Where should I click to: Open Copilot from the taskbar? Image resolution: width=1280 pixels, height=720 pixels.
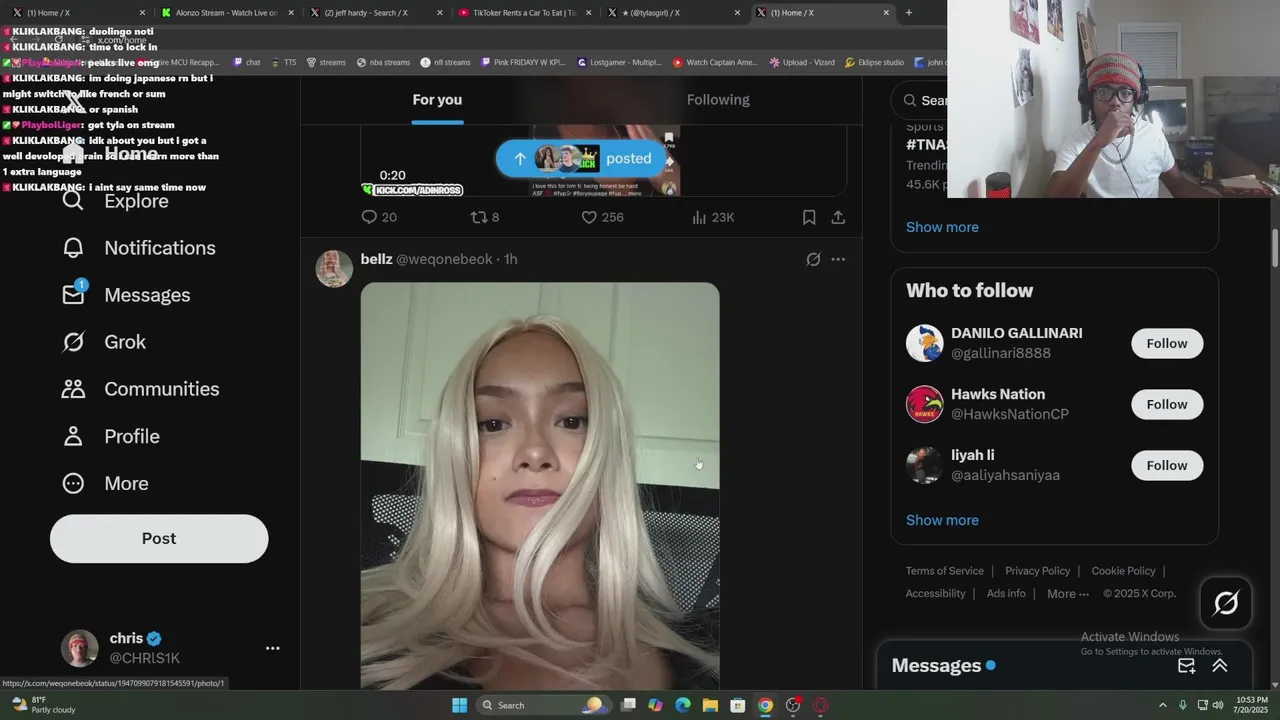tap(655, 705)
